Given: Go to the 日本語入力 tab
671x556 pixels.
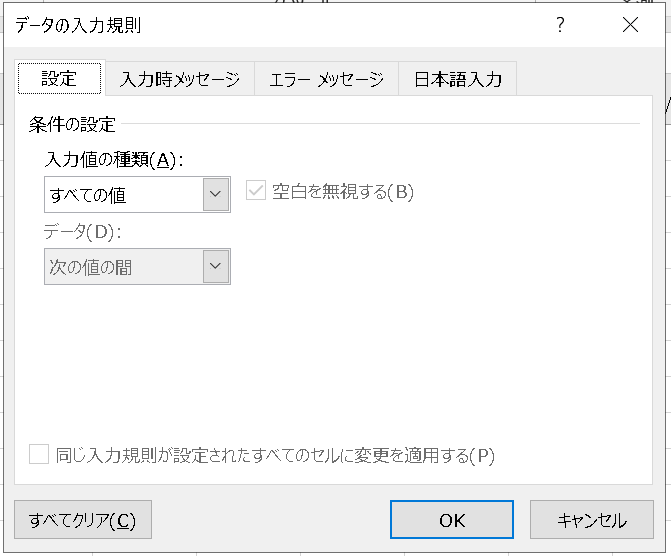Looking at the screenshot, I should click(x=457, y=79).
